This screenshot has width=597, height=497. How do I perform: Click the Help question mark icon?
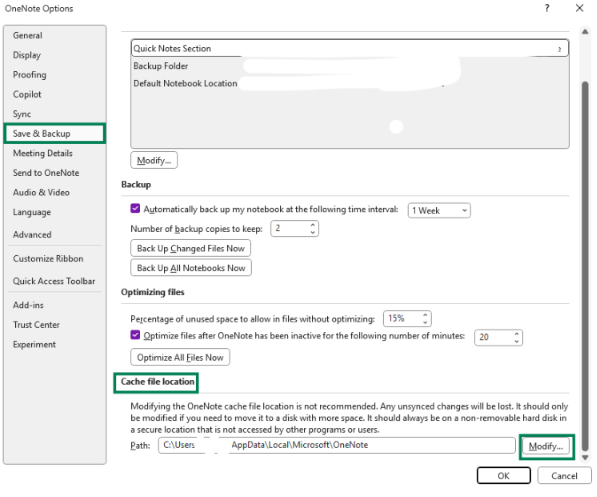click(x=547, y=8)
